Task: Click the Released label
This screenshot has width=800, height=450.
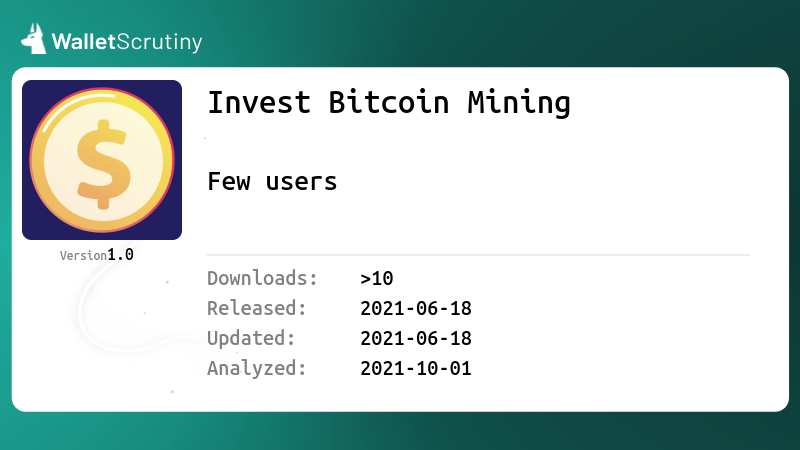Action: (x=257, y=308)
